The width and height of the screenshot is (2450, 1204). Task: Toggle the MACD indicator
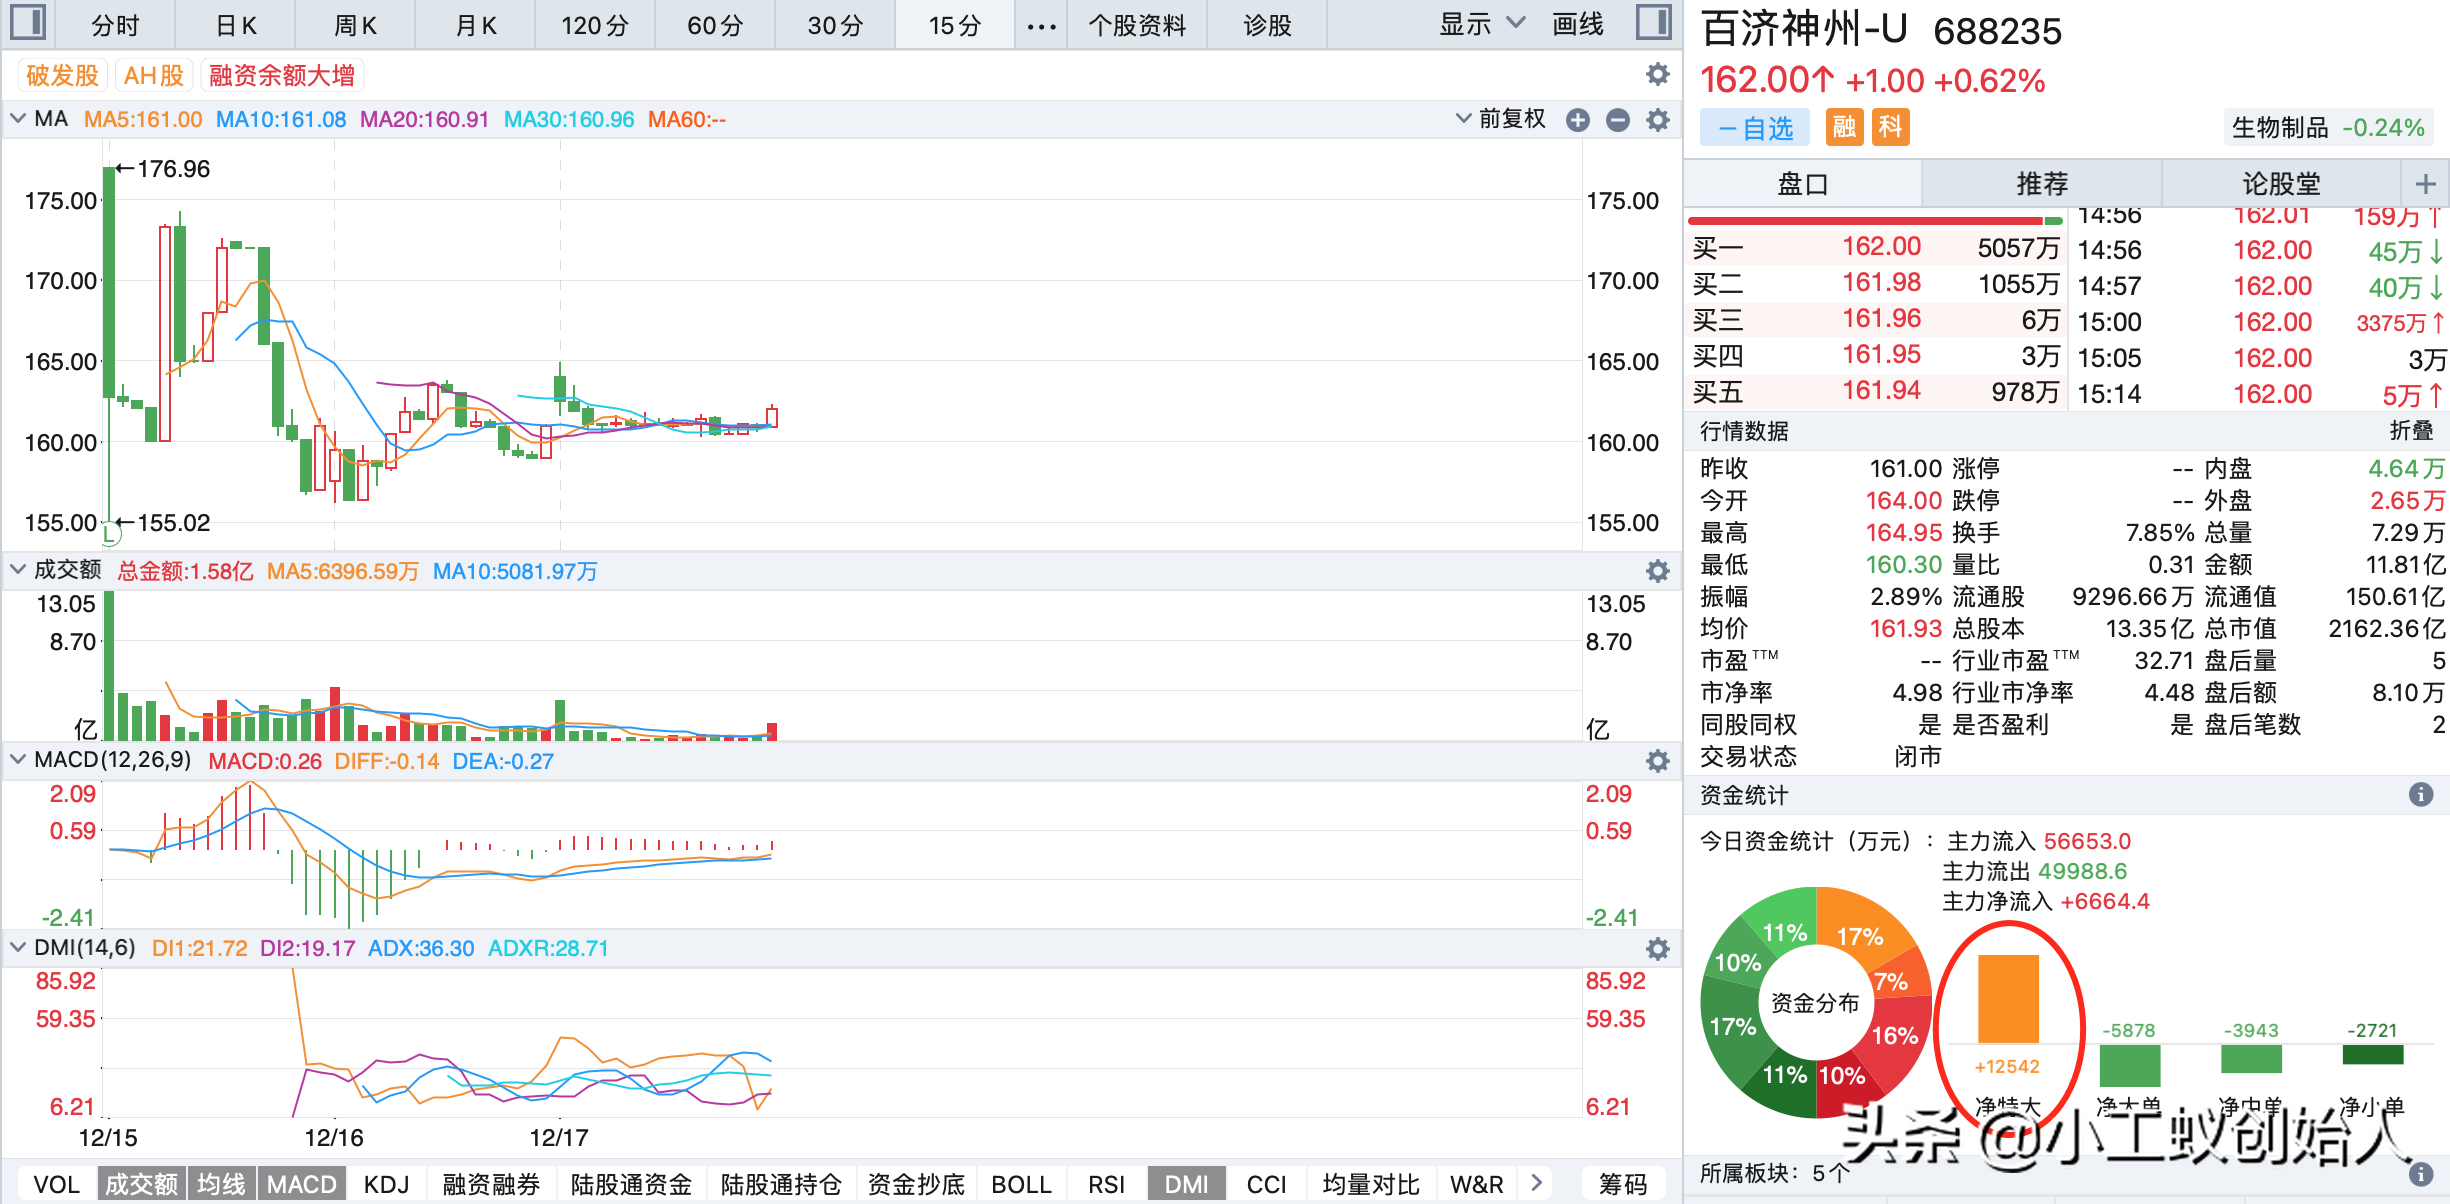pos(302,1184)
